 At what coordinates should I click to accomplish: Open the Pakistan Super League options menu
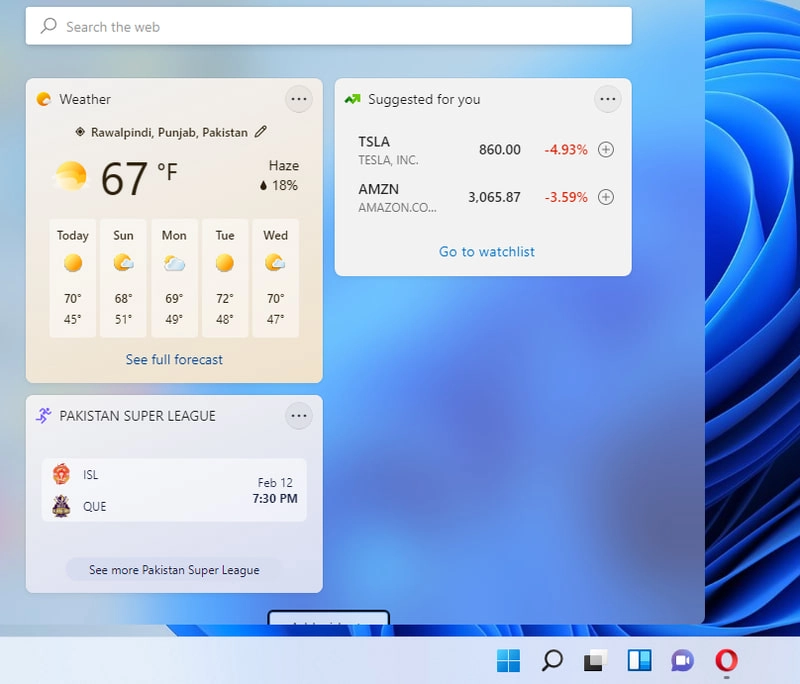(298, 416)
